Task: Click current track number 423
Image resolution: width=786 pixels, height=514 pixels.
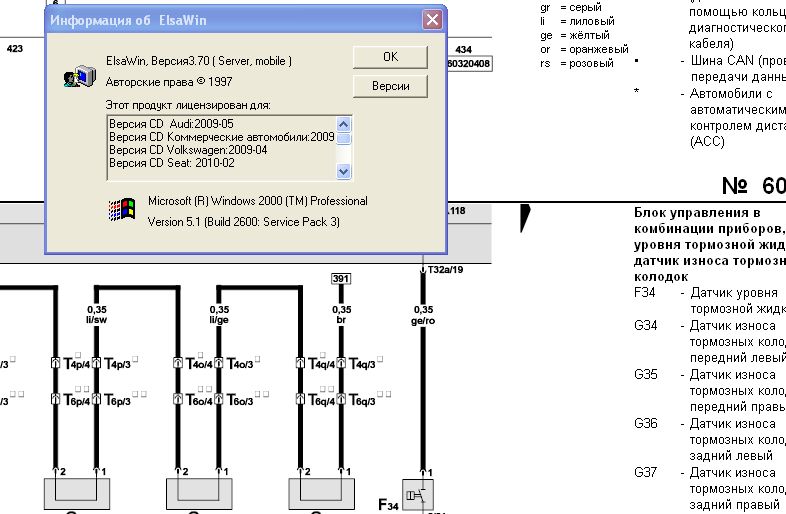Action: click(x=15, y=49)
